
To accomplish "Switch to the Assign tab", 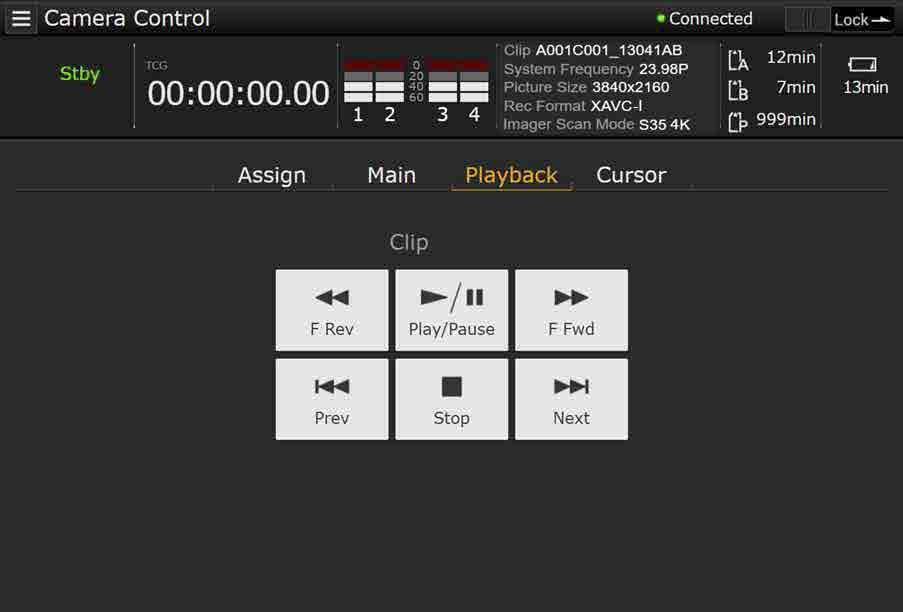I will (x=272, y=175).
